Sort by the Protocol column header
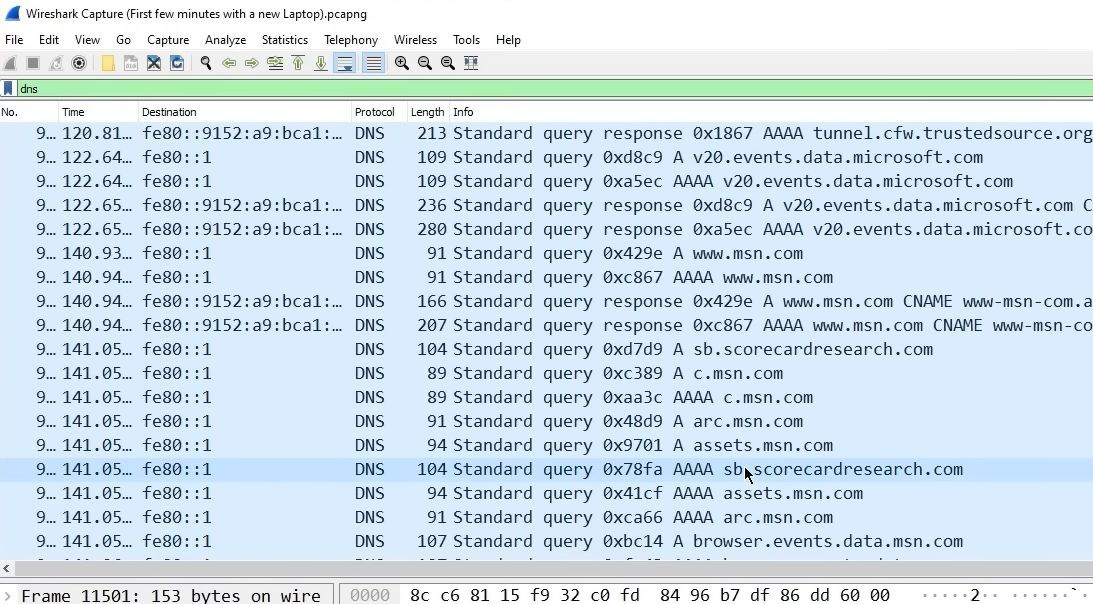 click(x=380, y=112)
